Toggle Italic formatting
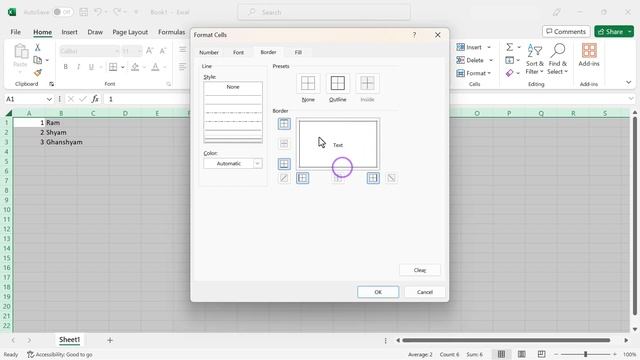 point(78,67)
